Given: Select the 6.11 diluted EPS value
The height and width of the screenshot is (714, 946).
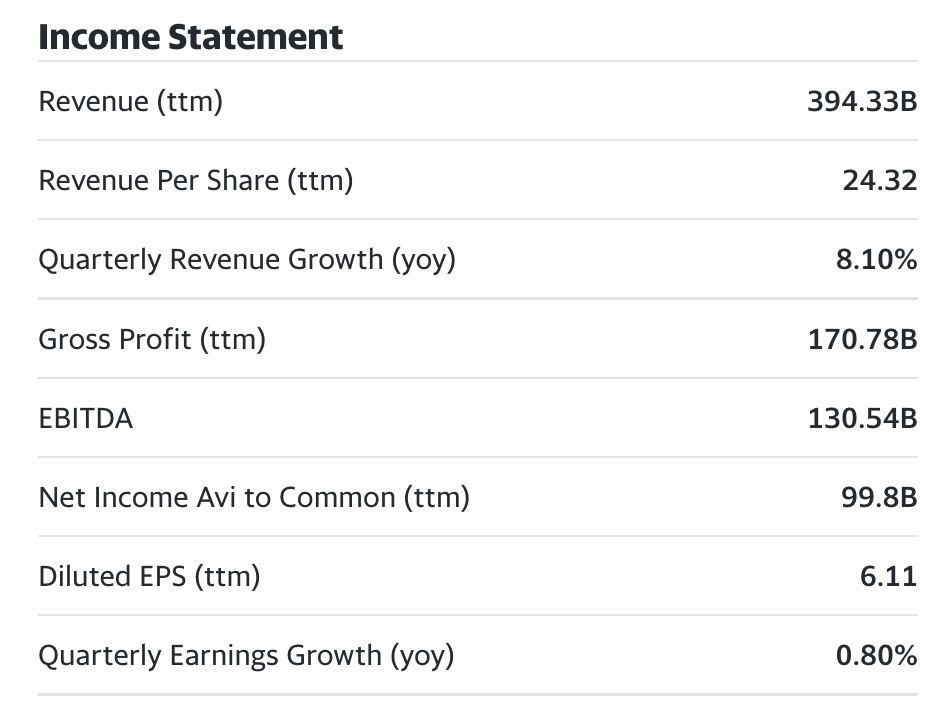Looking at the screenshot, I should 888,576.
